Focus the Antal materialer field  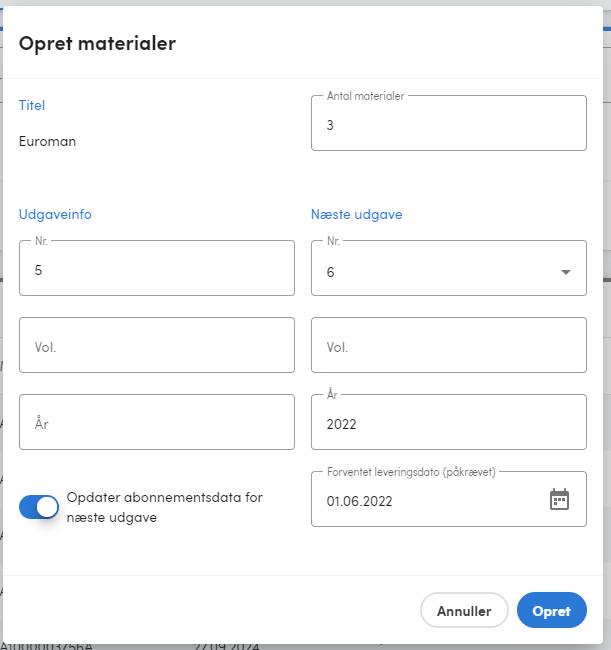pyautogui.click(x=449, y=123)
